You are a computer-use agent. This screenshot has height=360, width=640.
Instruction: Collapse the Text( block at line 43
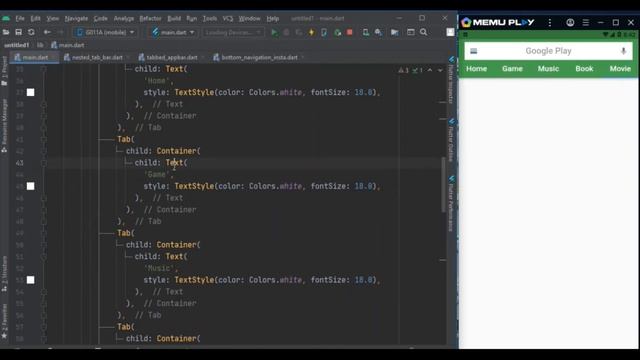(x=44, y=163)
